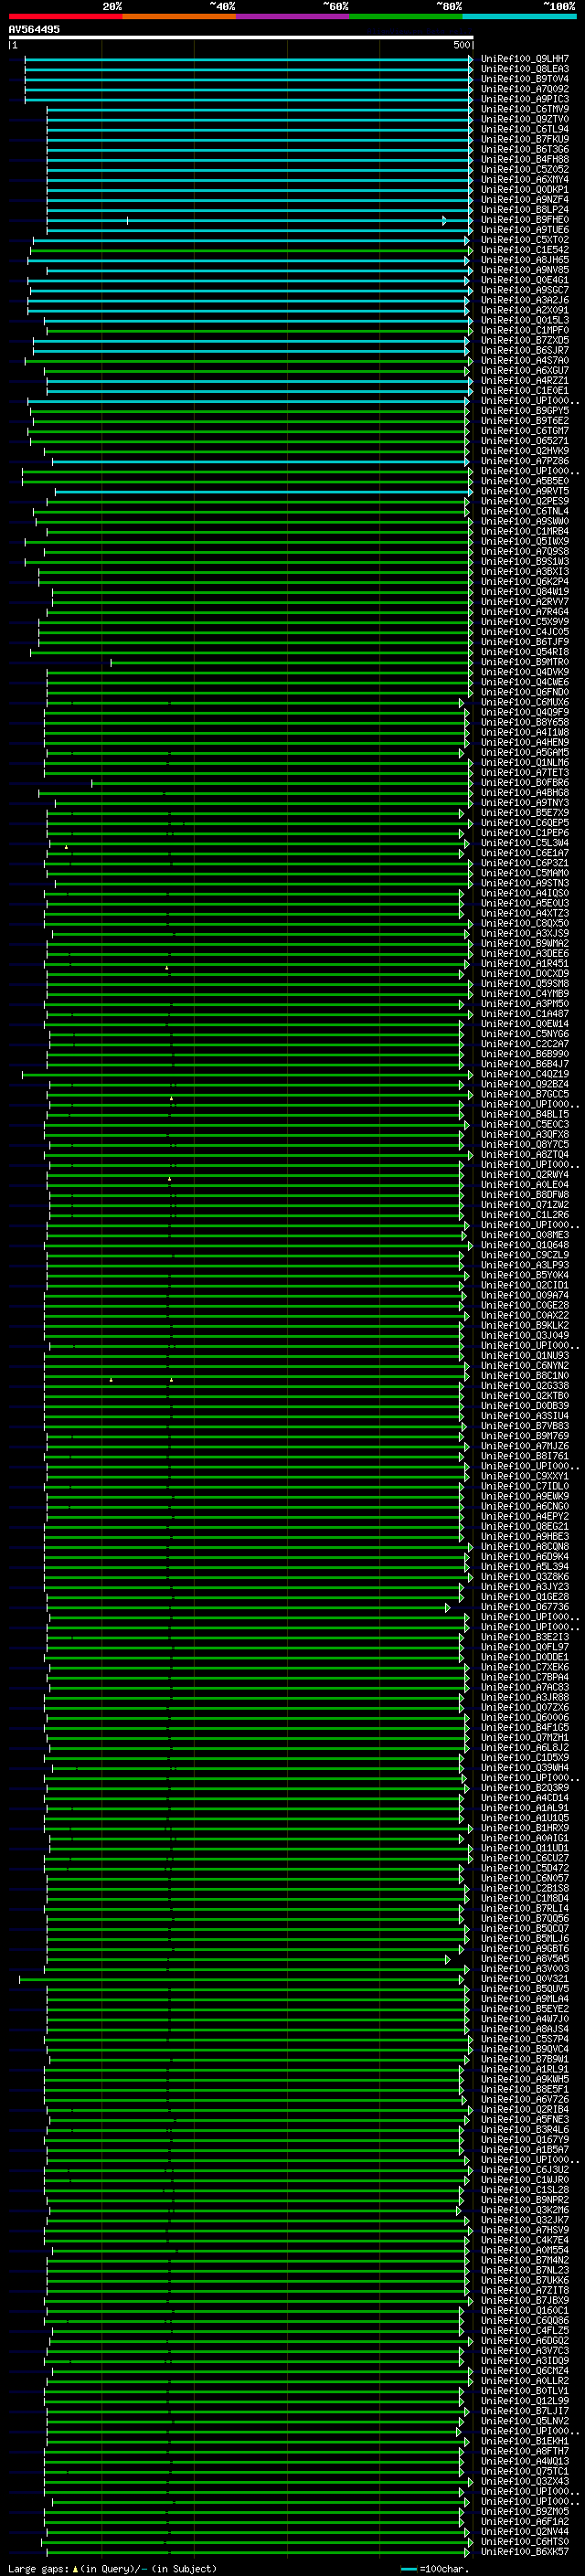Open hit UniRef100_A7Q092
Viewport: 585px width, 2576px height.
[525, 89]
